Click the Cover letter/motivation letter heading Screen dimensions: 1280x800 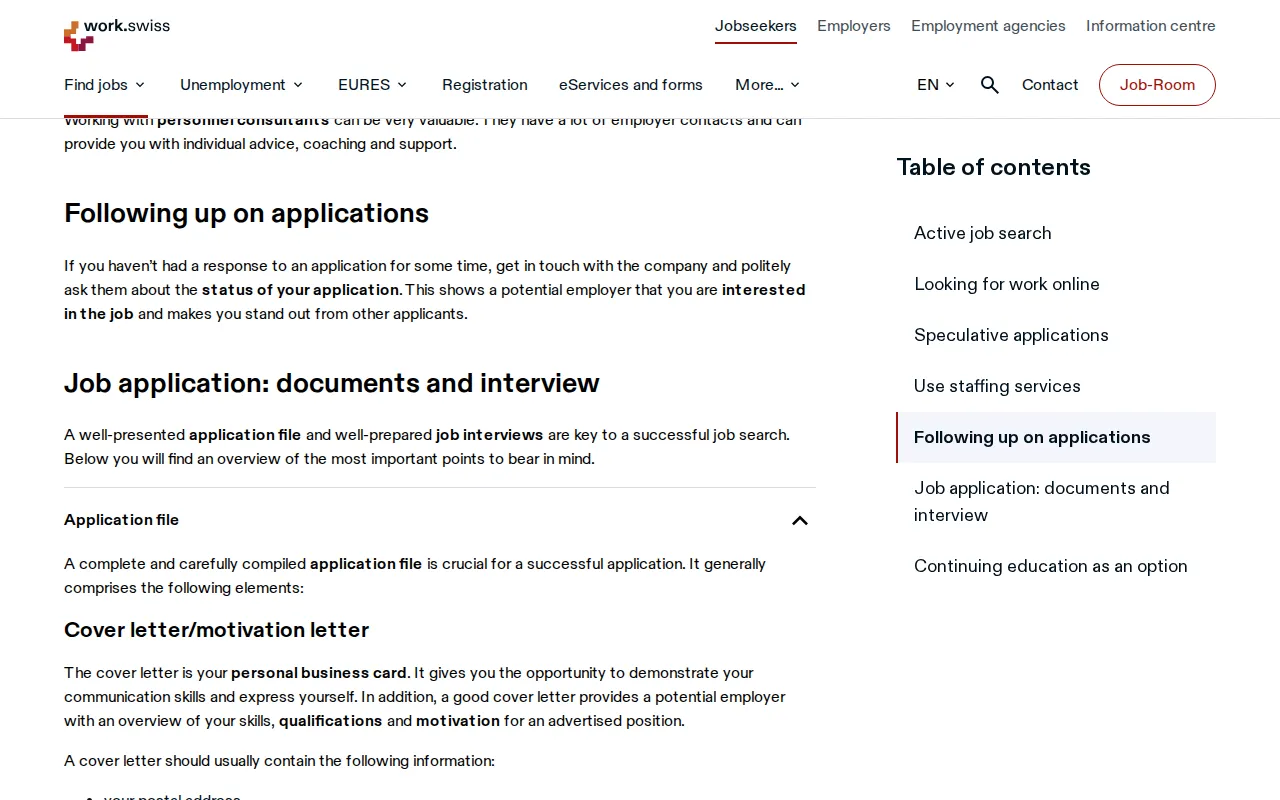[x=217, y=630]
